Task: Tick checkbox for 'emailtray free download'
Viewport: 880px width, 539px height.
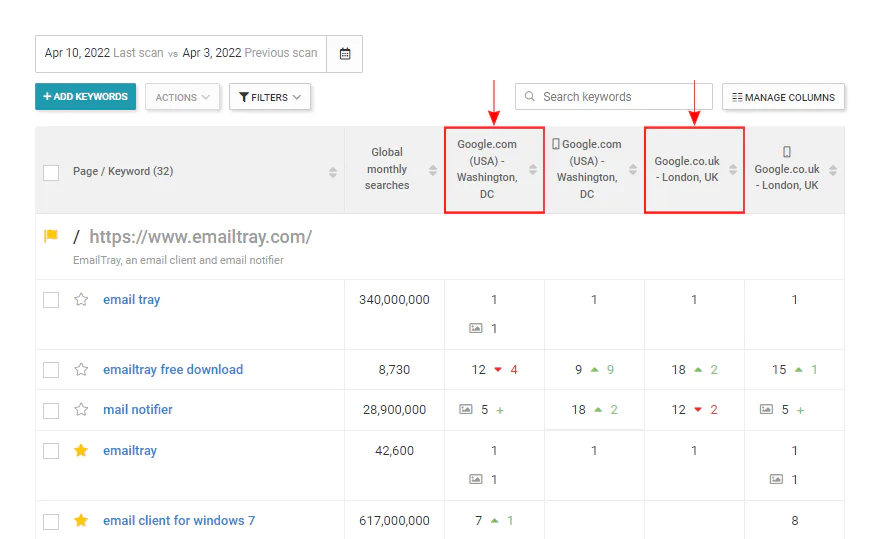Action: (51, 369)
